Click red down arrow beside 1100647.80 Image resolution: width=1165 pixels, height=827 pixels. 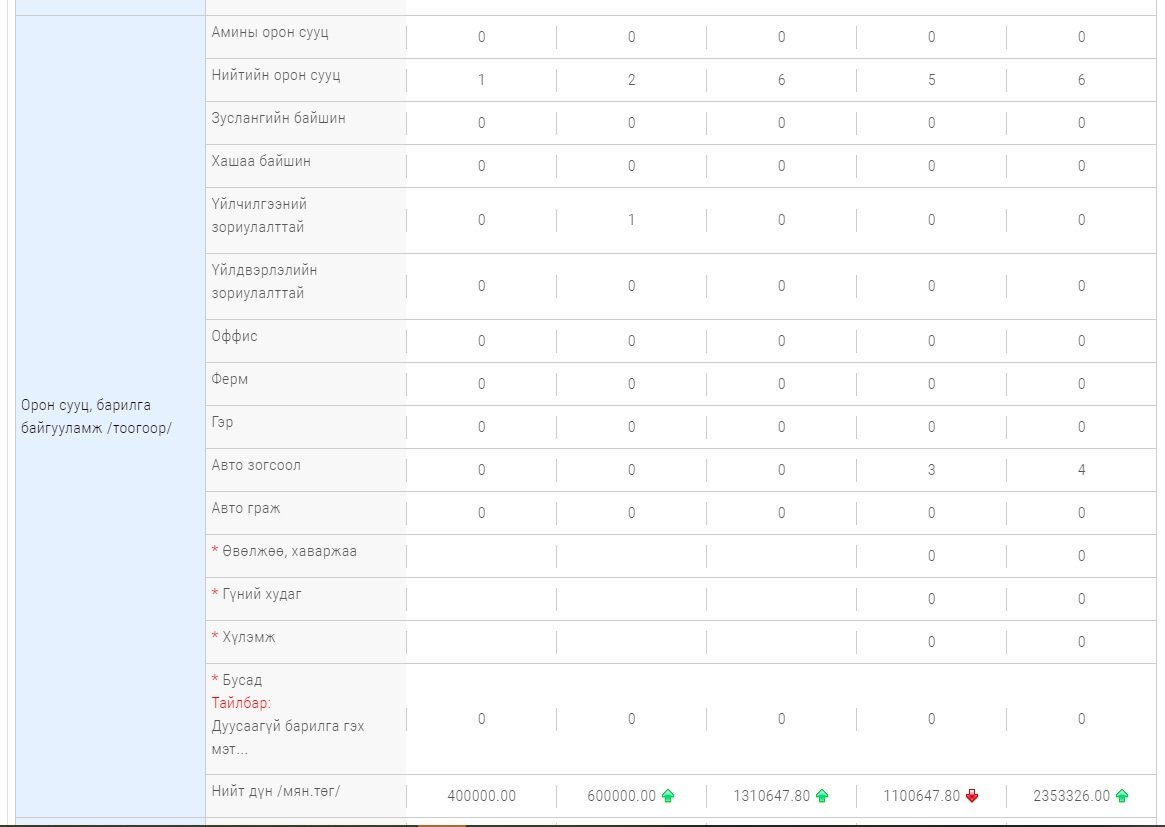pos(972,796)
